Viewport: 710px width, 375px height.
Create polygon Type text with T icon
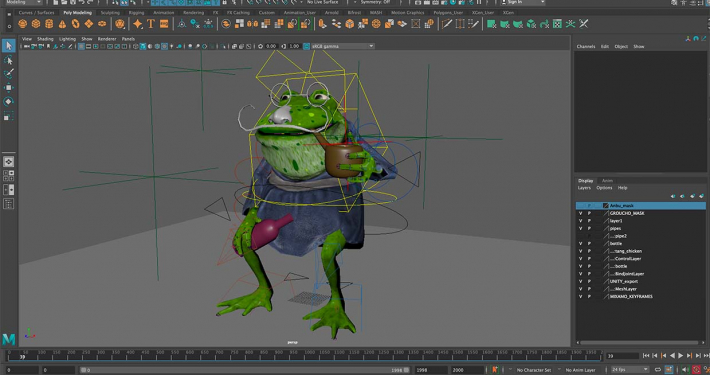pos(151,24)
